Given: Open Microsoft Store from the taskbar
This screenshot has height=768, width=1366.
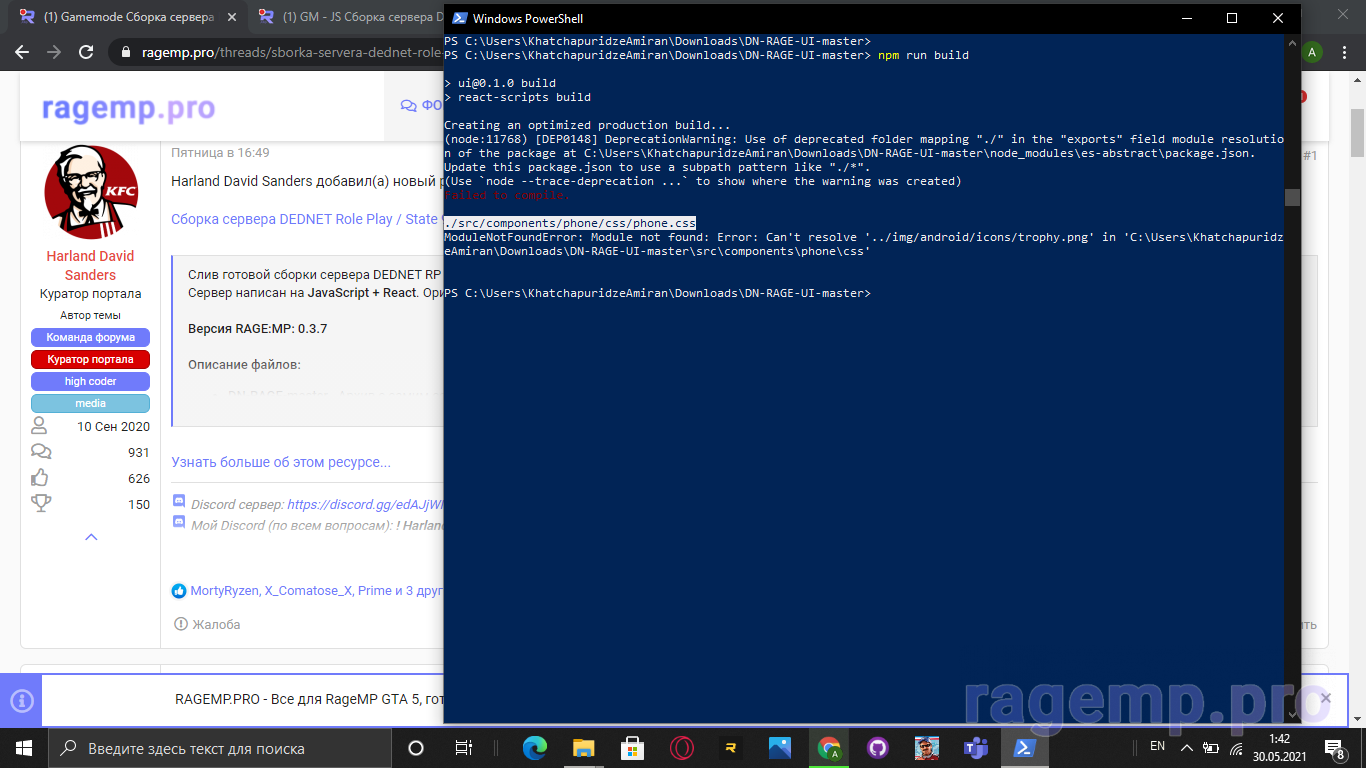Looking at the screenshot, I should (632, 748).
